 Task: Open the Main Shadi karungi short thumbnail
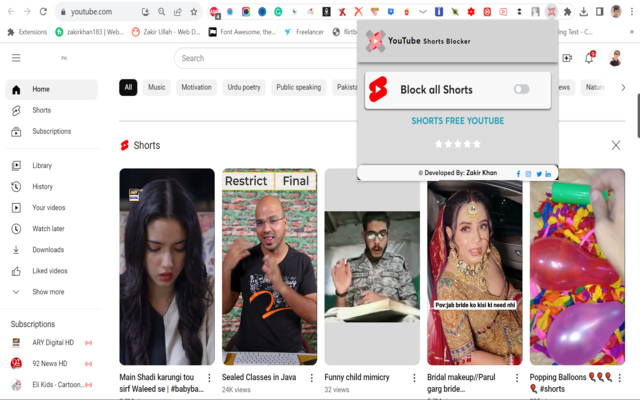tap(167, 267)
